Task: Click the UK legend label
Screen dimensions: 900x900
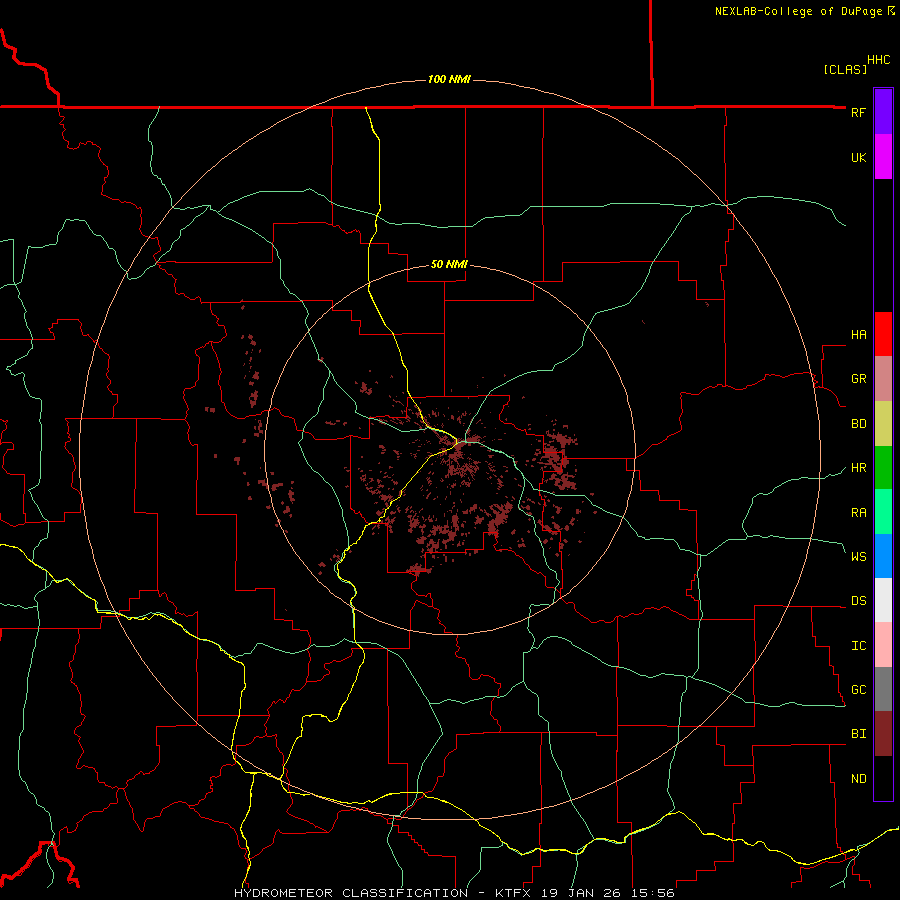Action: pyautogui.click(x=858, y=157)
